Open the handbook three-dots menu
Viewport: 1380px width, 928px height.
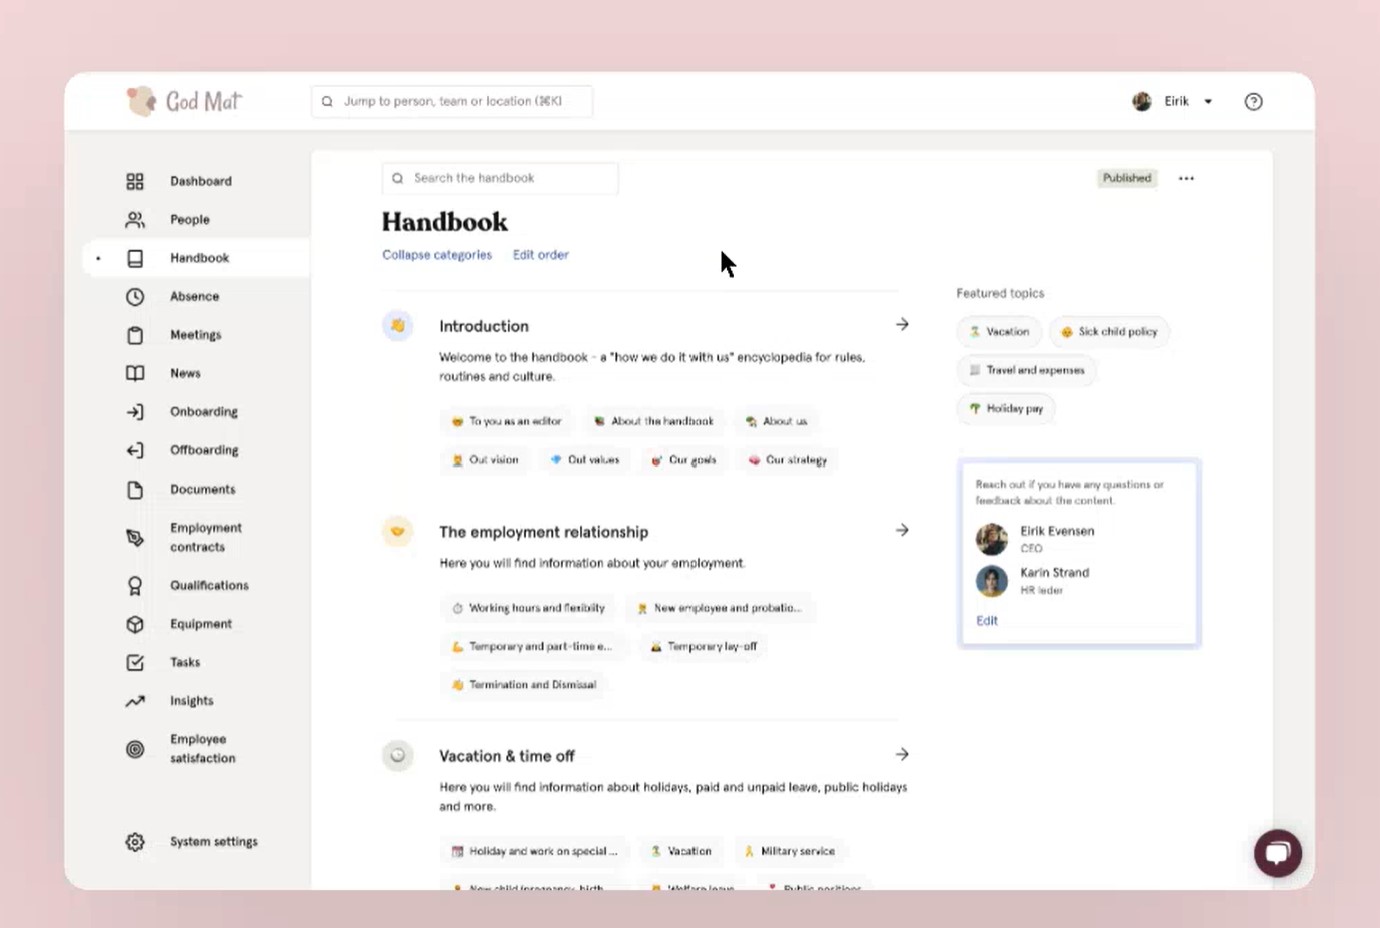point(1186,178)
